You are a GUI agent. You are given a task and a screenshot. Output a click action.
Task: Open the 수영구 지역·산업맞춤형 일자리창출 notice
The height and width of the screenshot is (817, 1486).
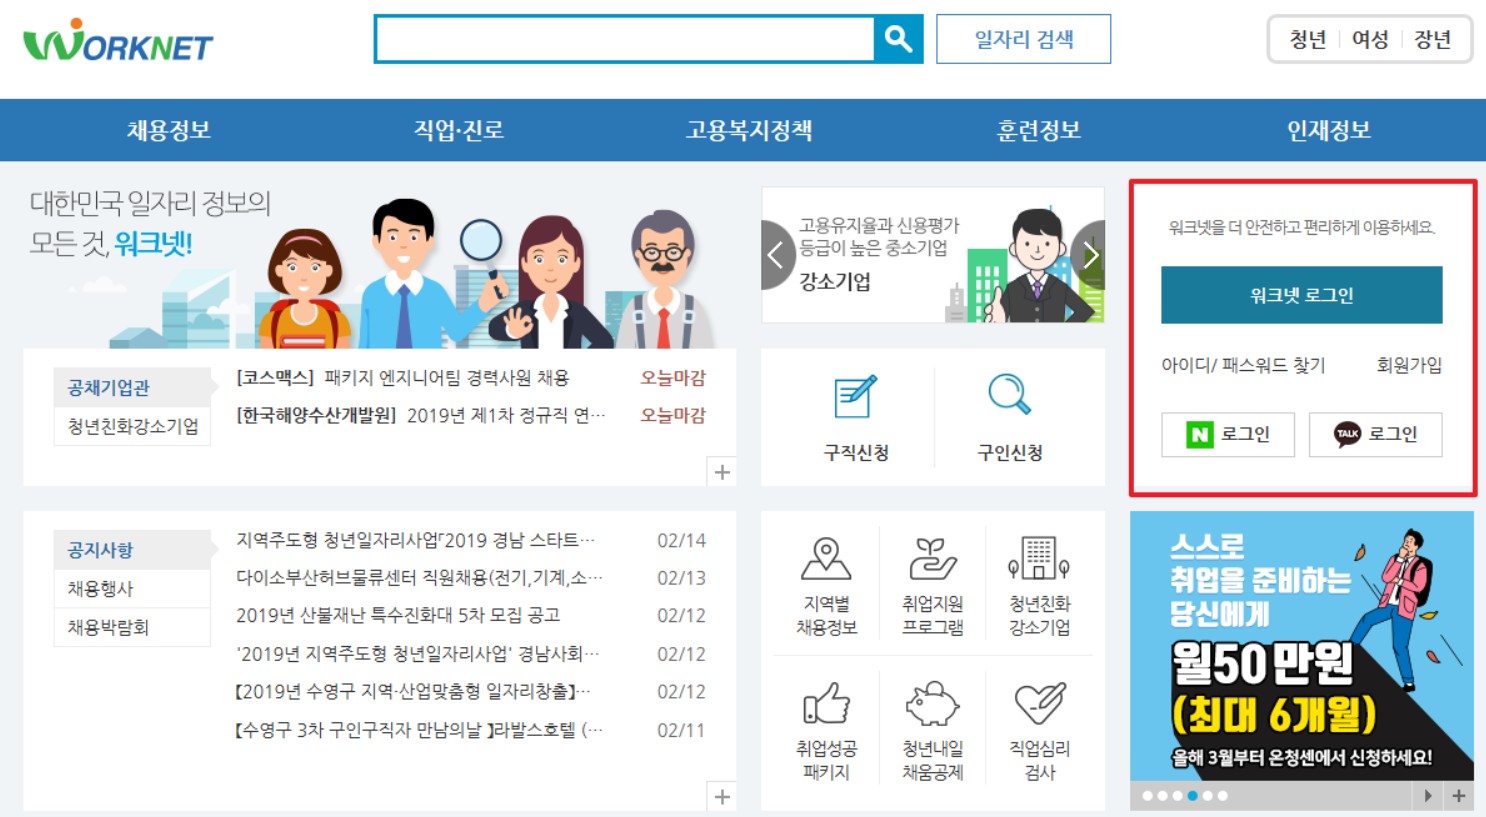click(x=413, y=691)
